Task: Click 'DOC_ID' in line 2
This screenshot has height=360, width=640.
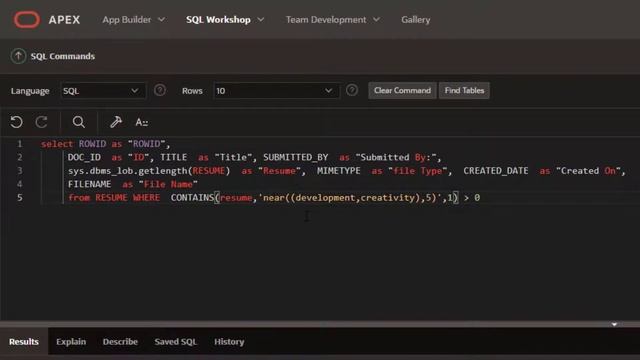Action: point(84,157)
